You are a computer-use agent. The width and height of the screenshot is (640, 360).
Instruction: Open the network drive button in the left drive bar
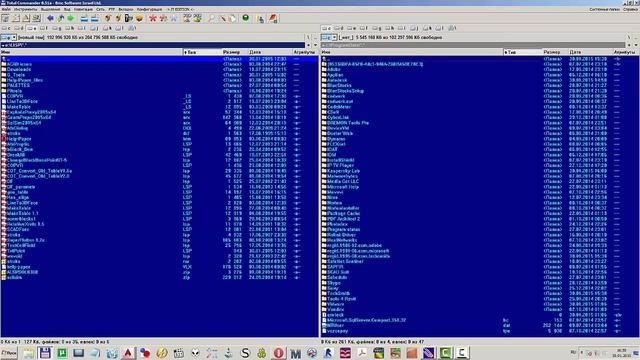coord(132,28)
